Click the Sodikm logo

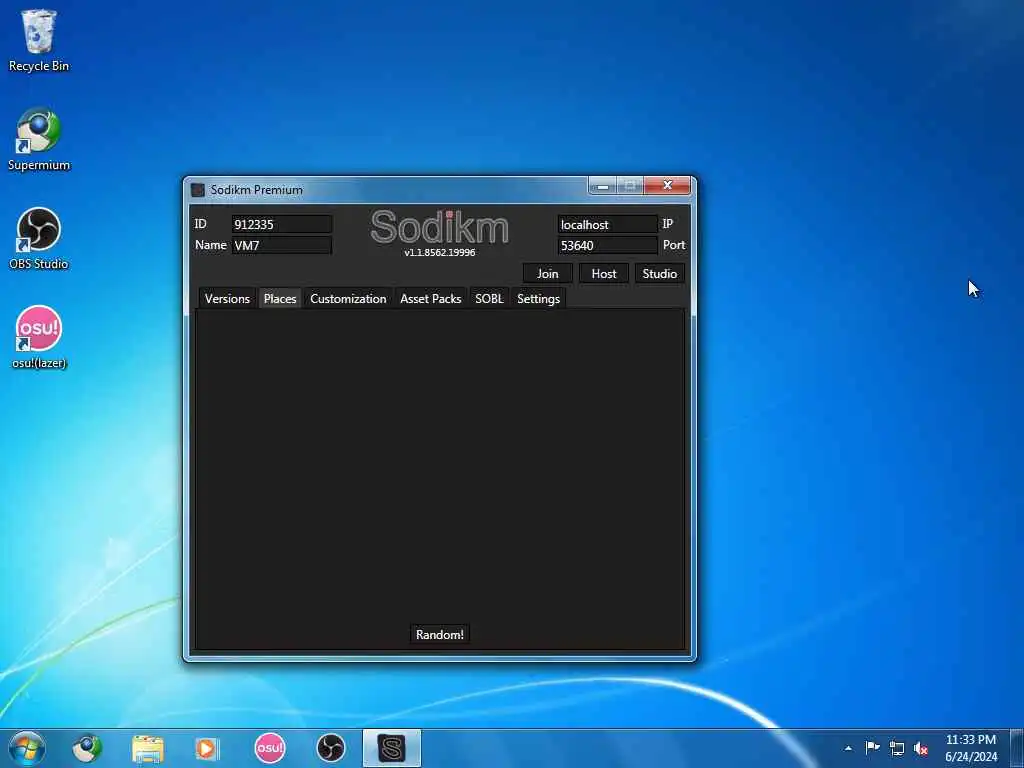click(x=440, y=227)
